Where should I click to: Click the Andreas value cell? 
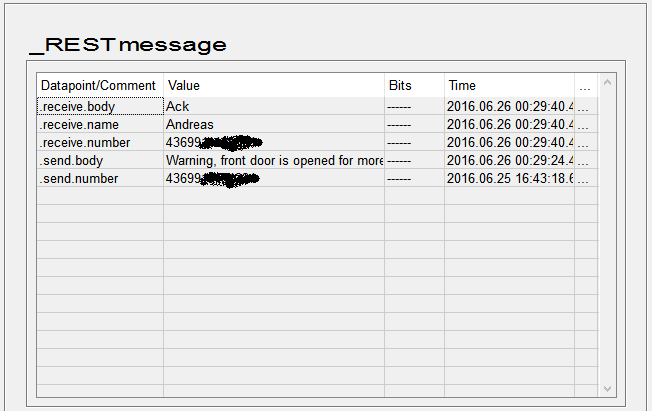(273, 124)
